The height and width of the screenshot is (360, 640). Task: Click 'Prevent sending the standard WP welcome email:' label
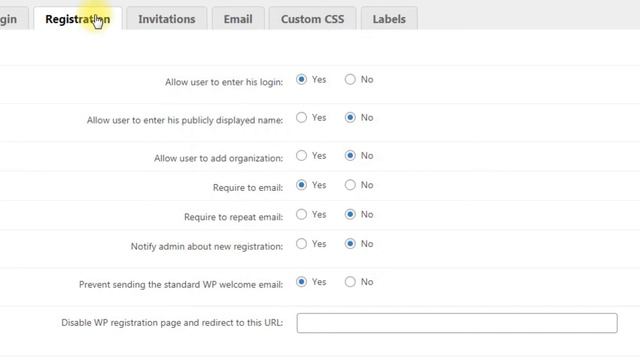pos(181,284)
